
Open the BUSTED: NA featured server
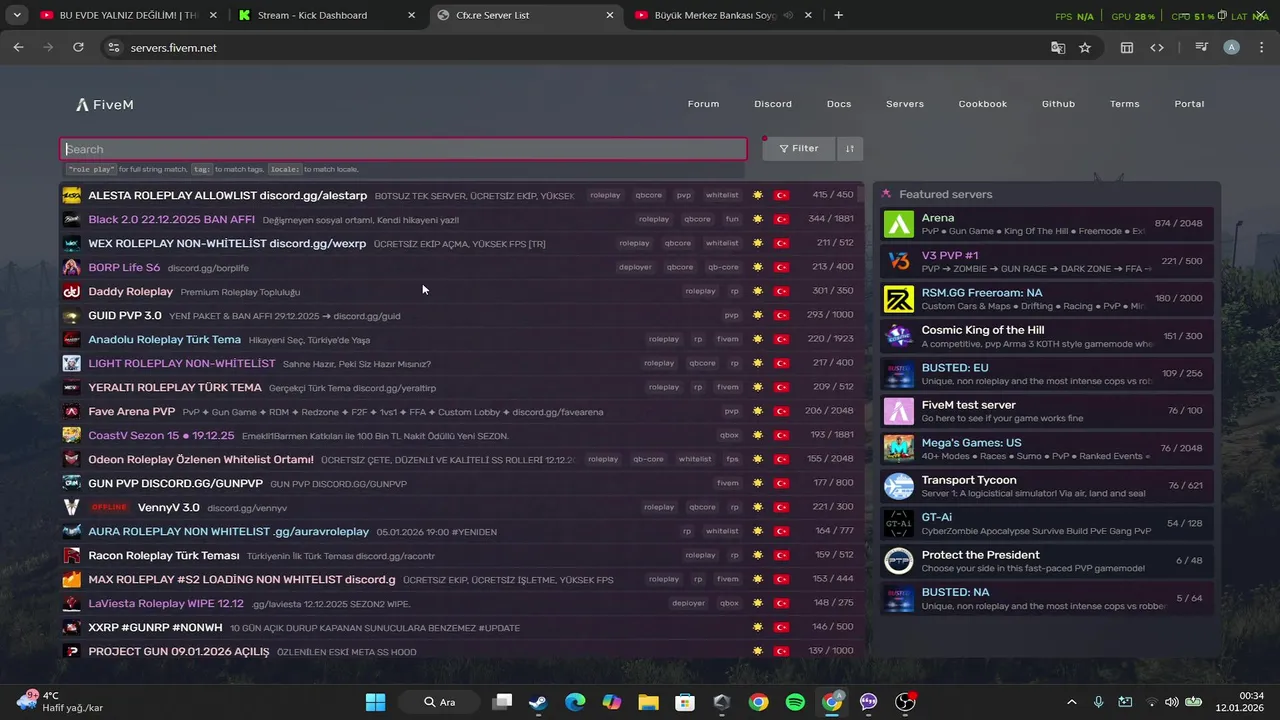tap(1047, 599)
